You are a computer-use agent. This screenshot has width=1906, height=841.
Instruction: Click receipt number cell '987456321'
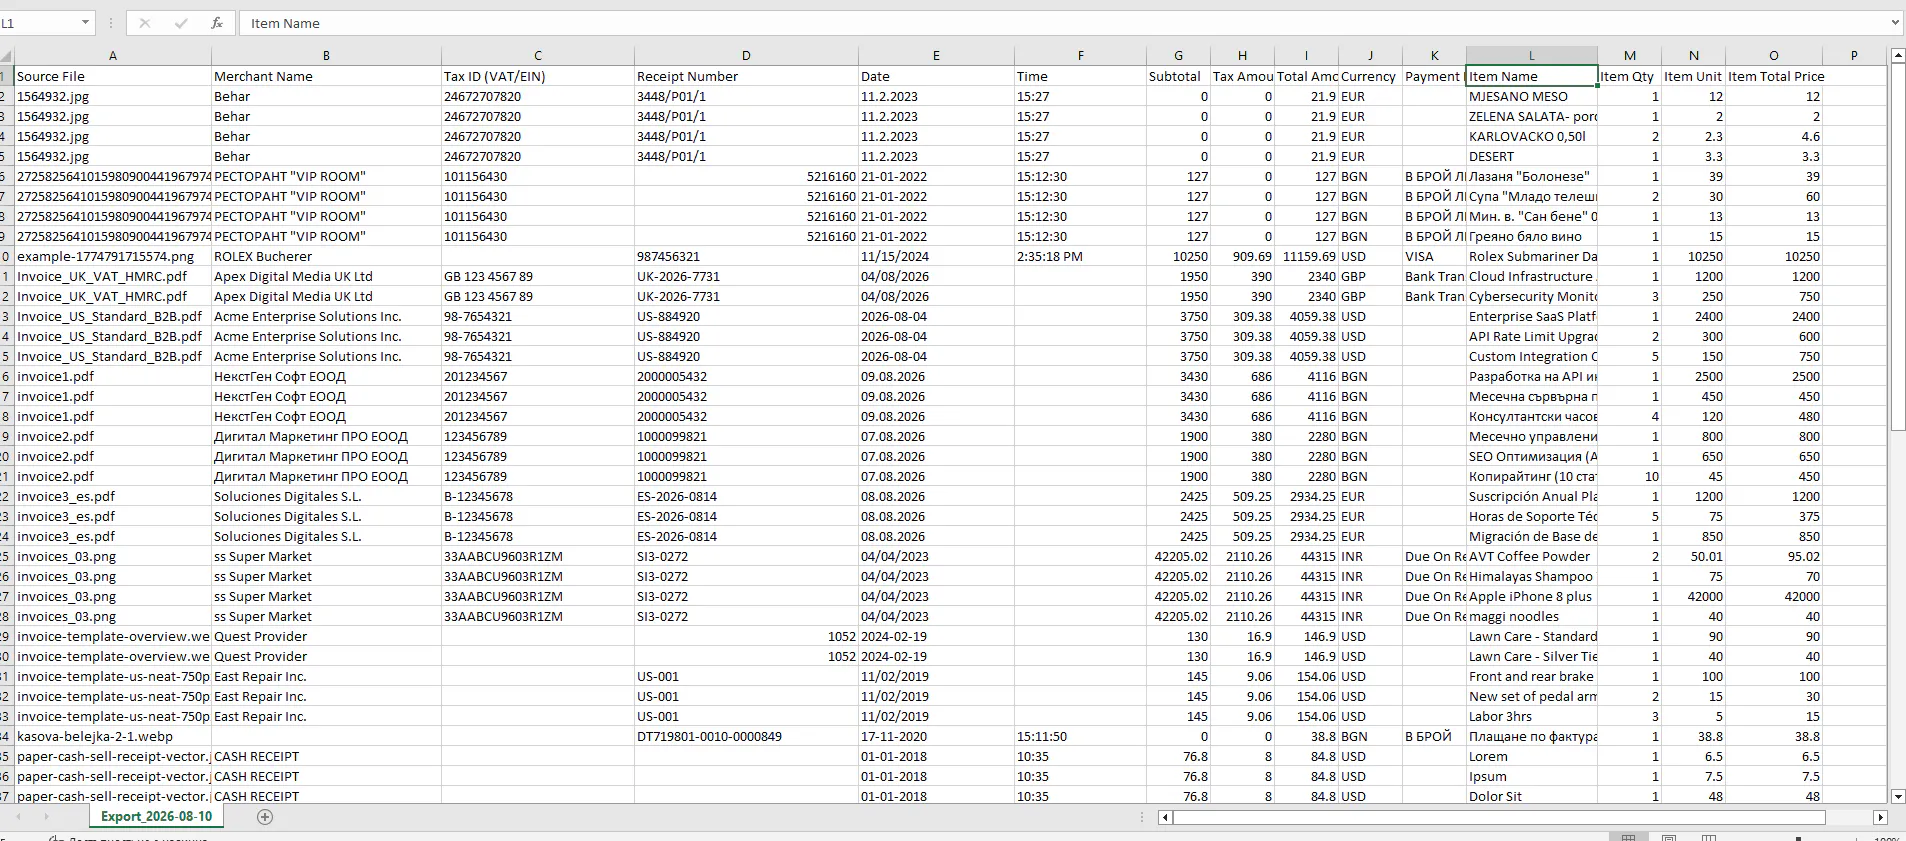(x=746, y=256)
